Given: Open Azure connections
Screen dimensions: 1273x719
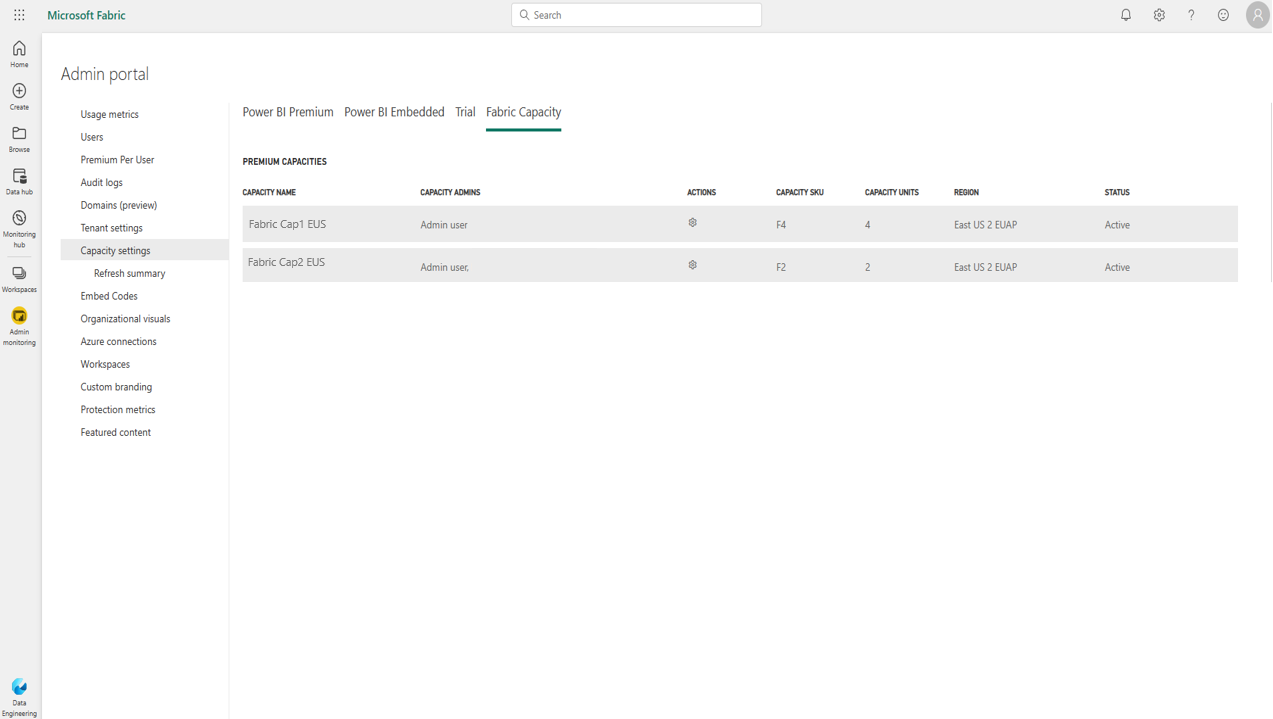Looking at the screenshot, I should [118, 342].
